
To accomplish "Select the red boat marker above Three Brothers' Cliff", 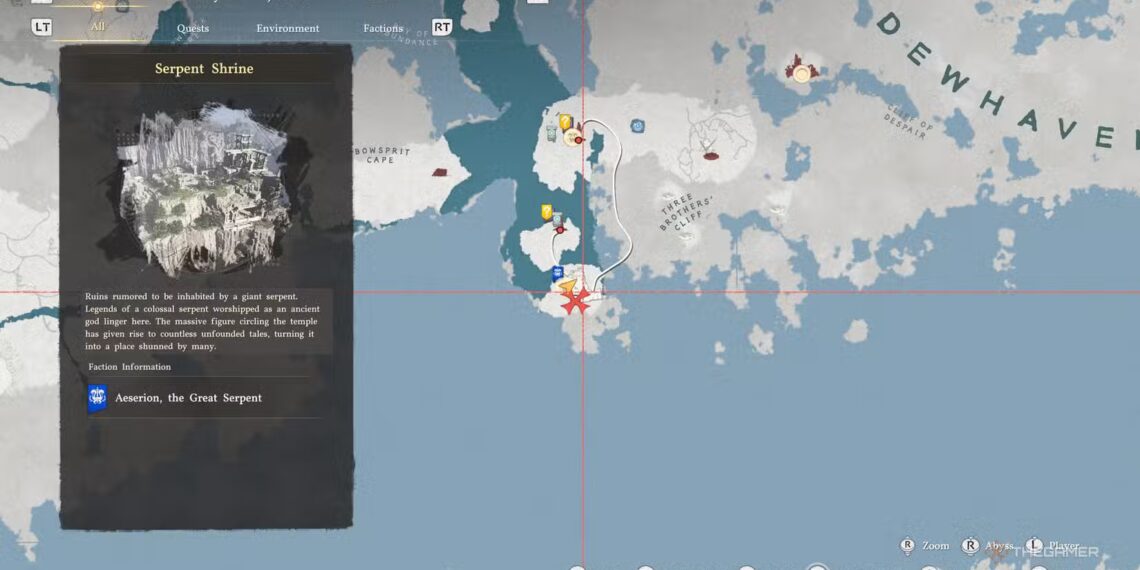I will (x=711, y=155).
